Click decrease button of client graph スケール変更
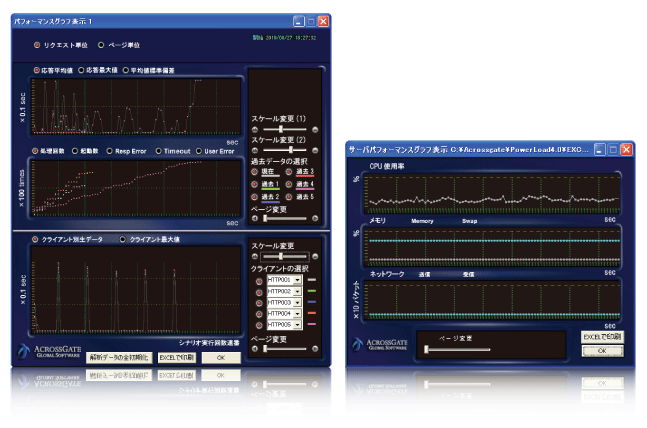 (255, 256)
